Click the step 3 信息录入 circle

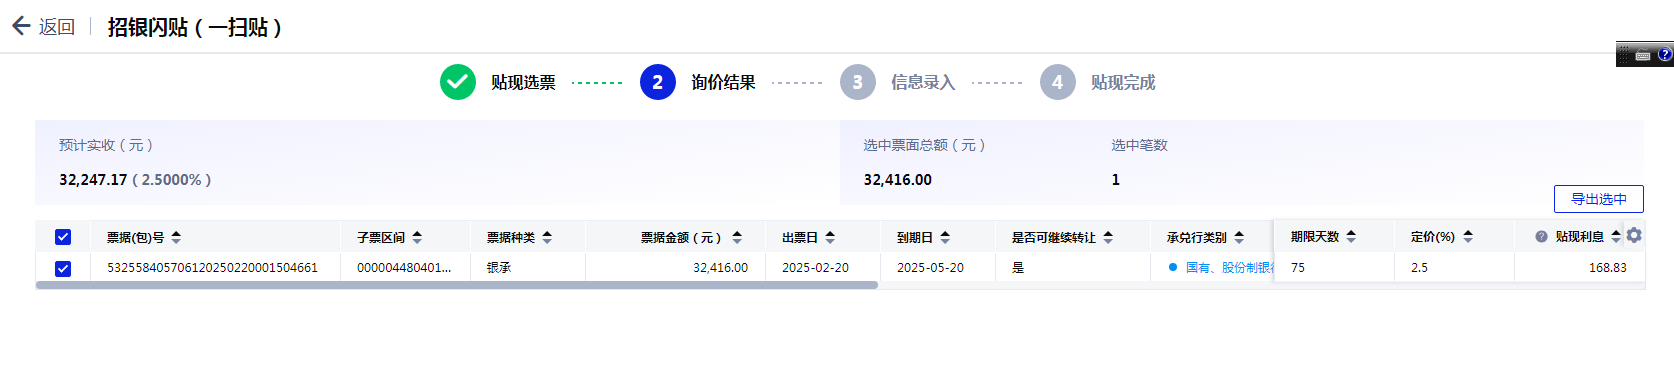tap(858, 82)
